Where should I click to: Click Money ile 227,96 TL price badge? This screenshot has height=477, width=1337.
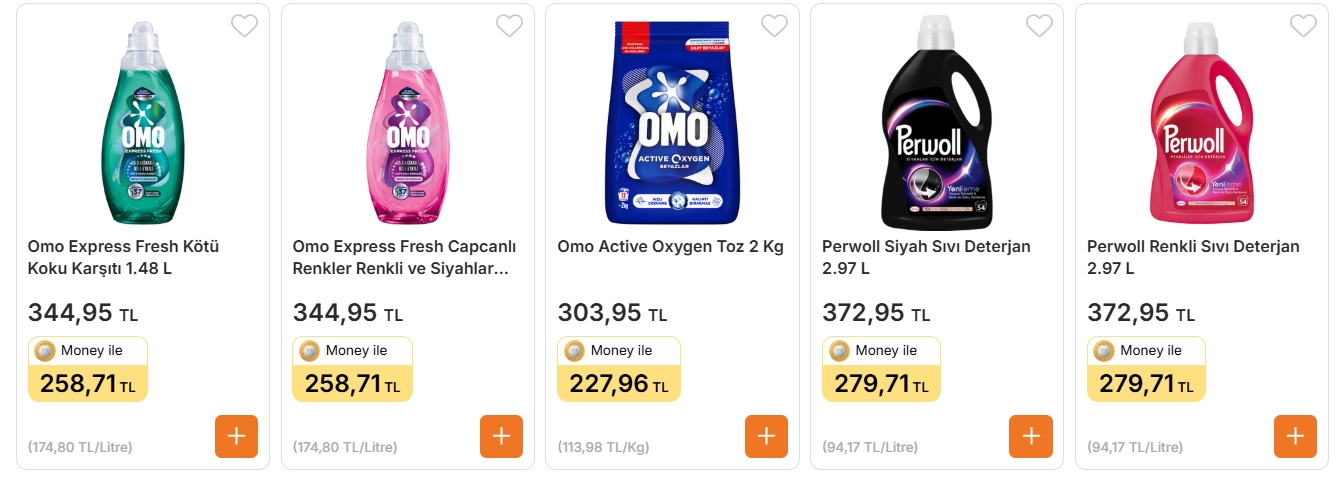[x=618, y=370]
